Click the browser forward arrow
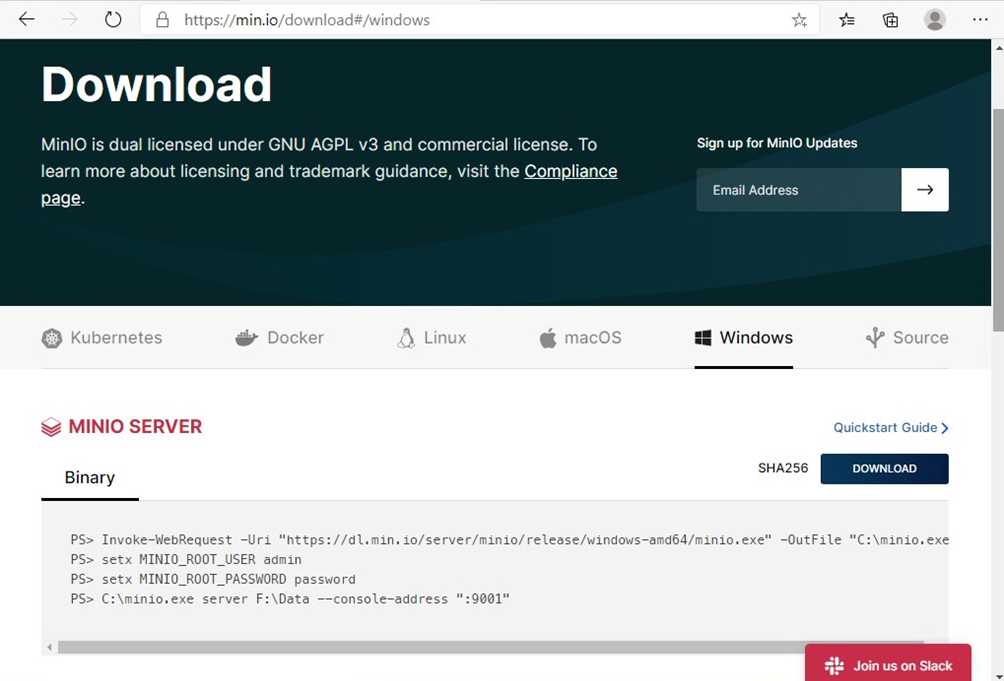The height and width of the screenshot is (681, 1004). pyautogui.click(x=70, y=19)
